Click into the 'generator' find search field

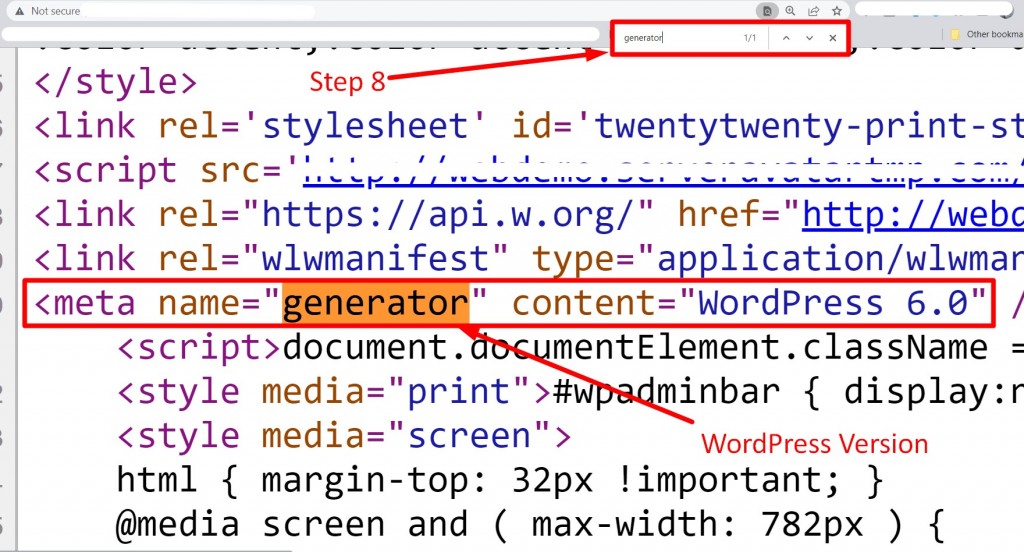[679, 38]
